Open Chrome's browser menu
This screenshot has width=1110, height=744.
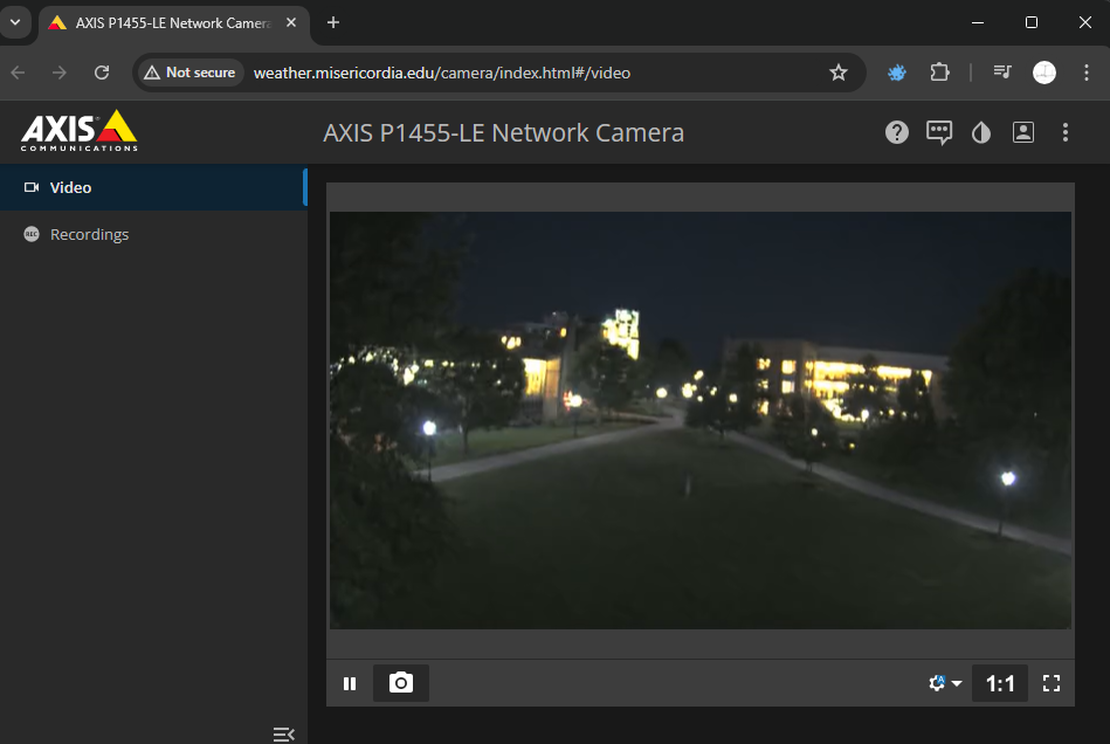[x=1086, y=72]
